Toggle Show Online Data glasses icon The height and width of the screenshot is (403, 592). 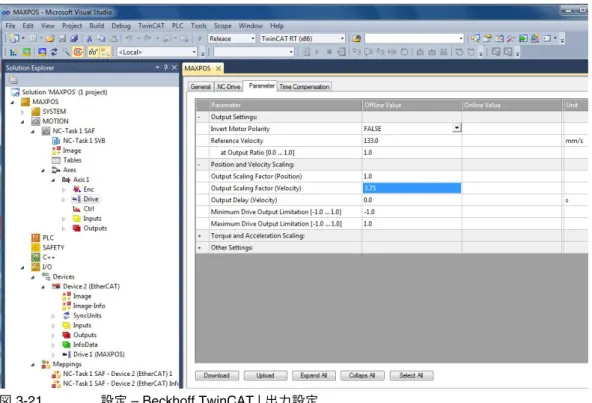coord(93,52)
